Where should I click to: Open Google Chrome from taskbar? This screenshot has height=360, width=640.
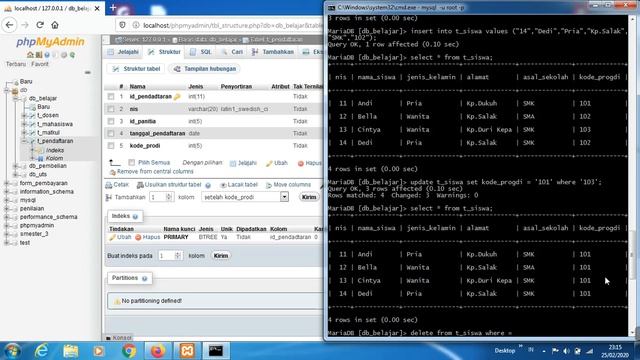coord(129,351)
